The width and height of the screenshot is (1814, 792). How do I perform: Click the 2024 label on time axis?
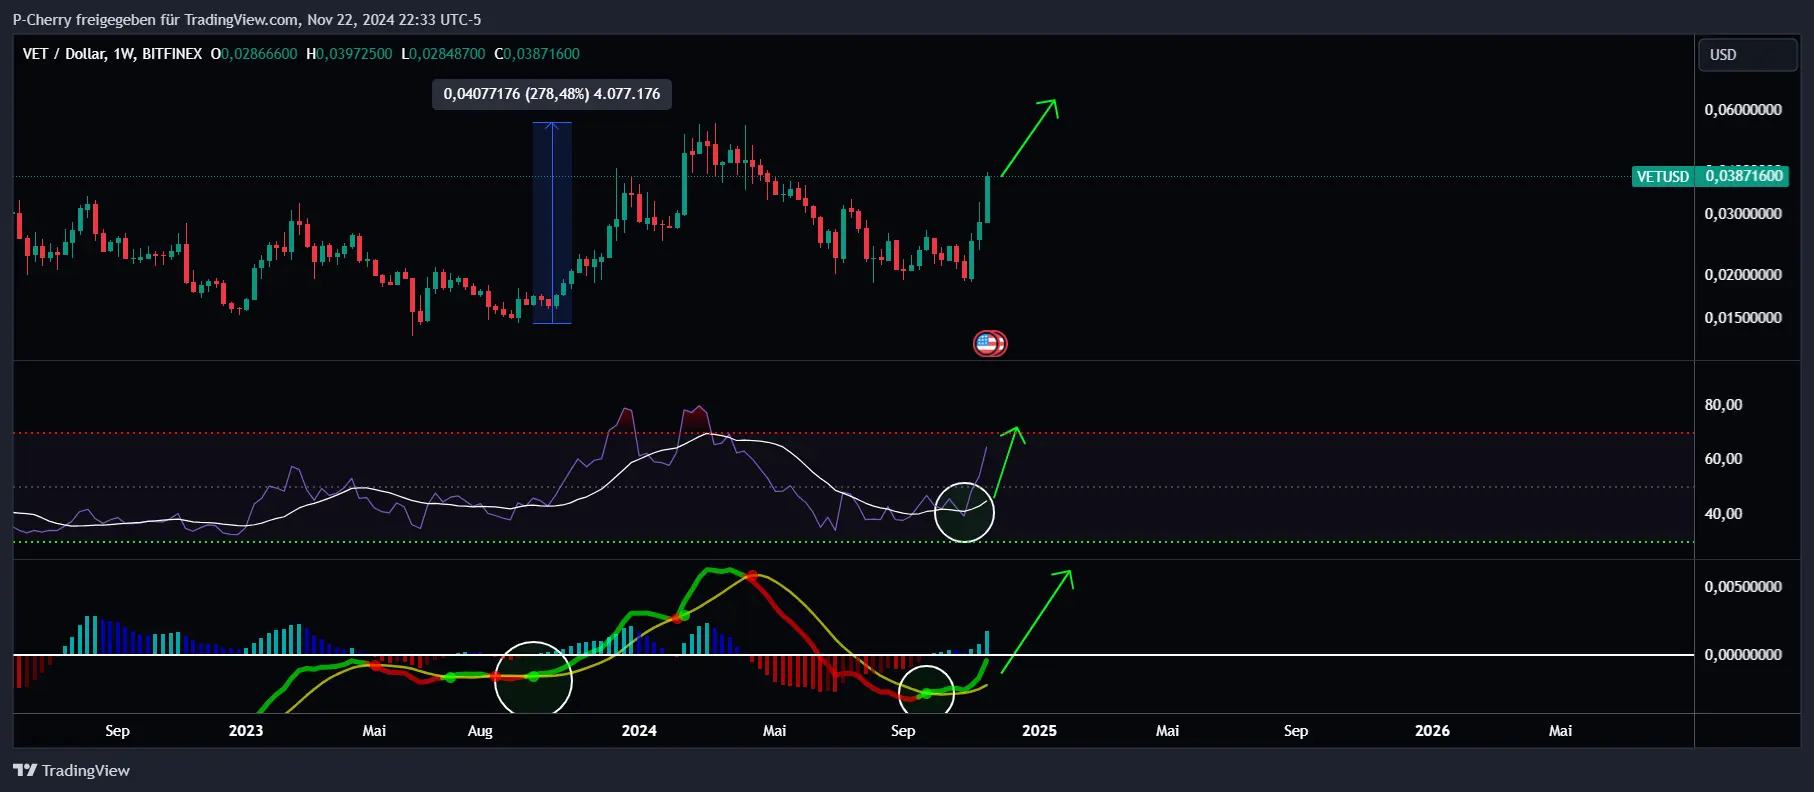tap(639, 731)
